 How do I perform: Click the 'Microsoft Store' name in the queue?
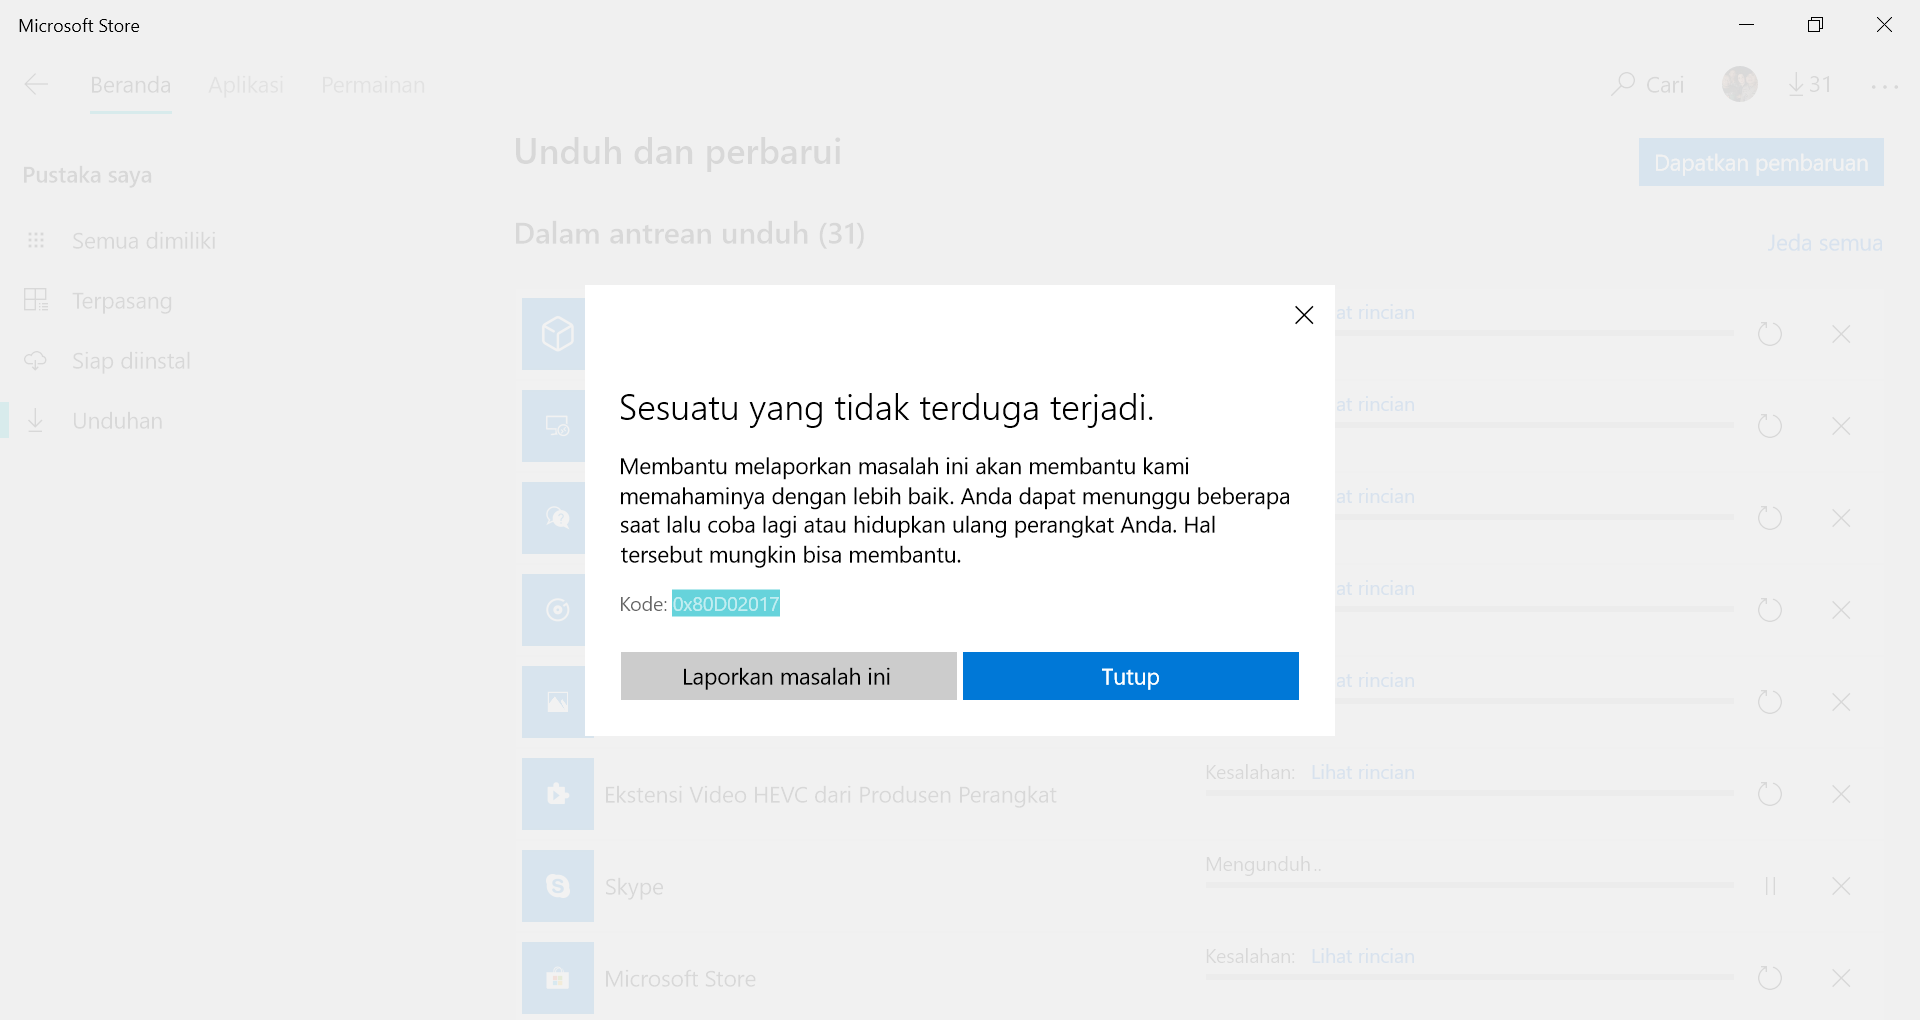point(680,979)
